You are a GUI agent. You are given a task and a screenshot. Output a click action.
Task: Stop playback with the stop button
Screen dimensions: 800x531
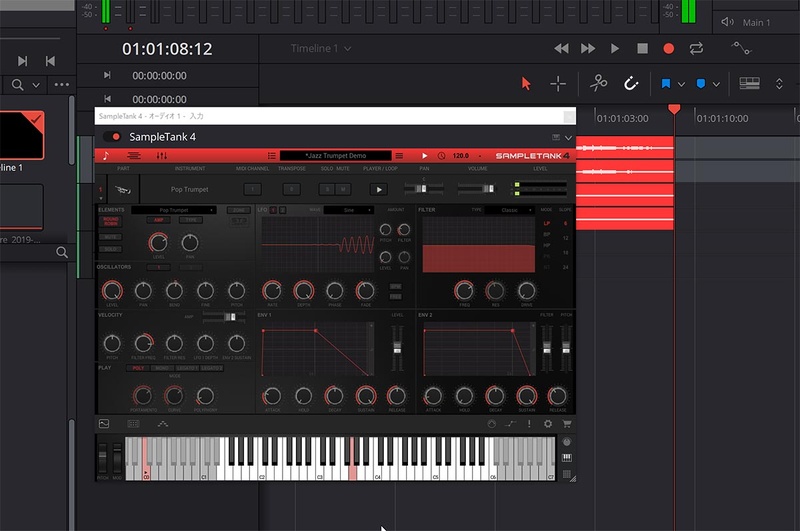tap(642, 48)
